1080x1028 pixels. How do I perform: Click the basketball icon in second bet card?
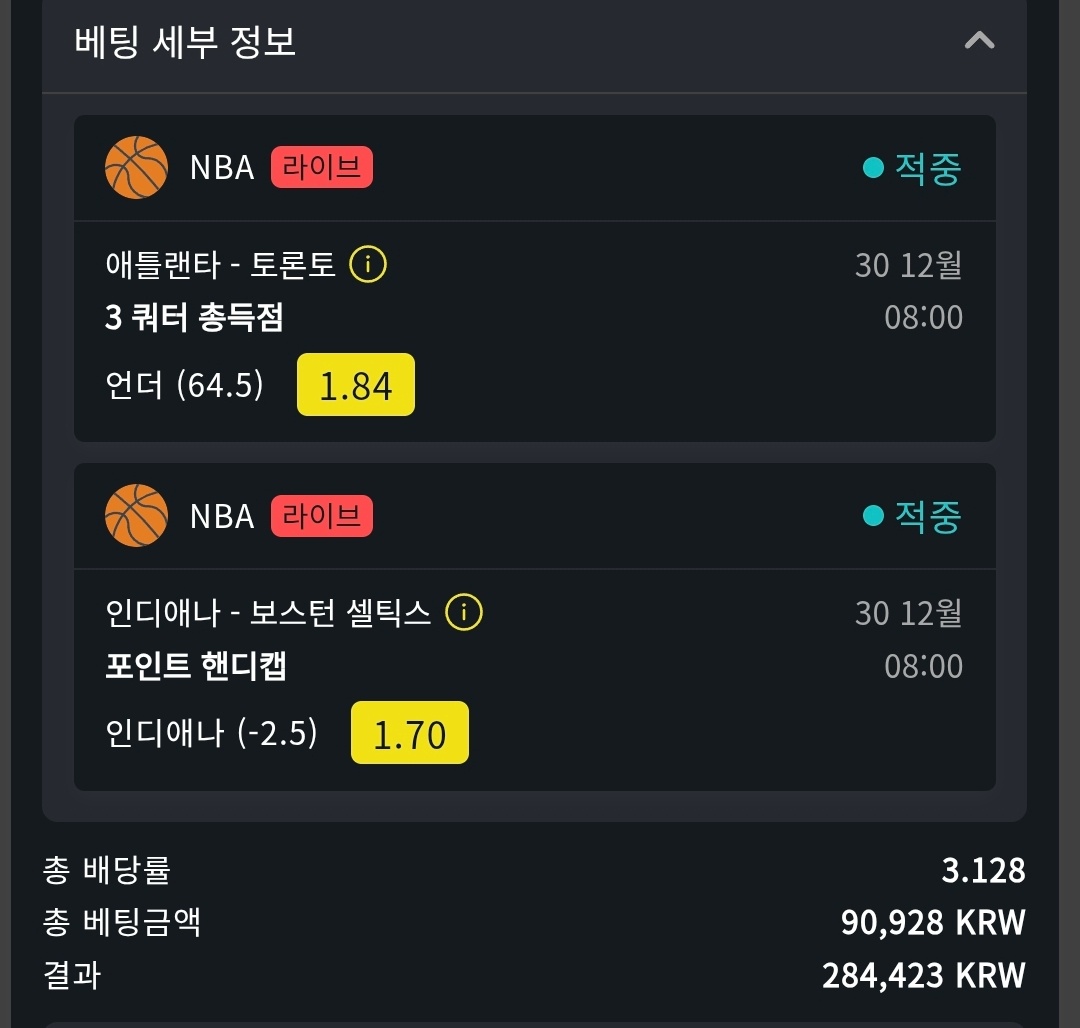137,515
